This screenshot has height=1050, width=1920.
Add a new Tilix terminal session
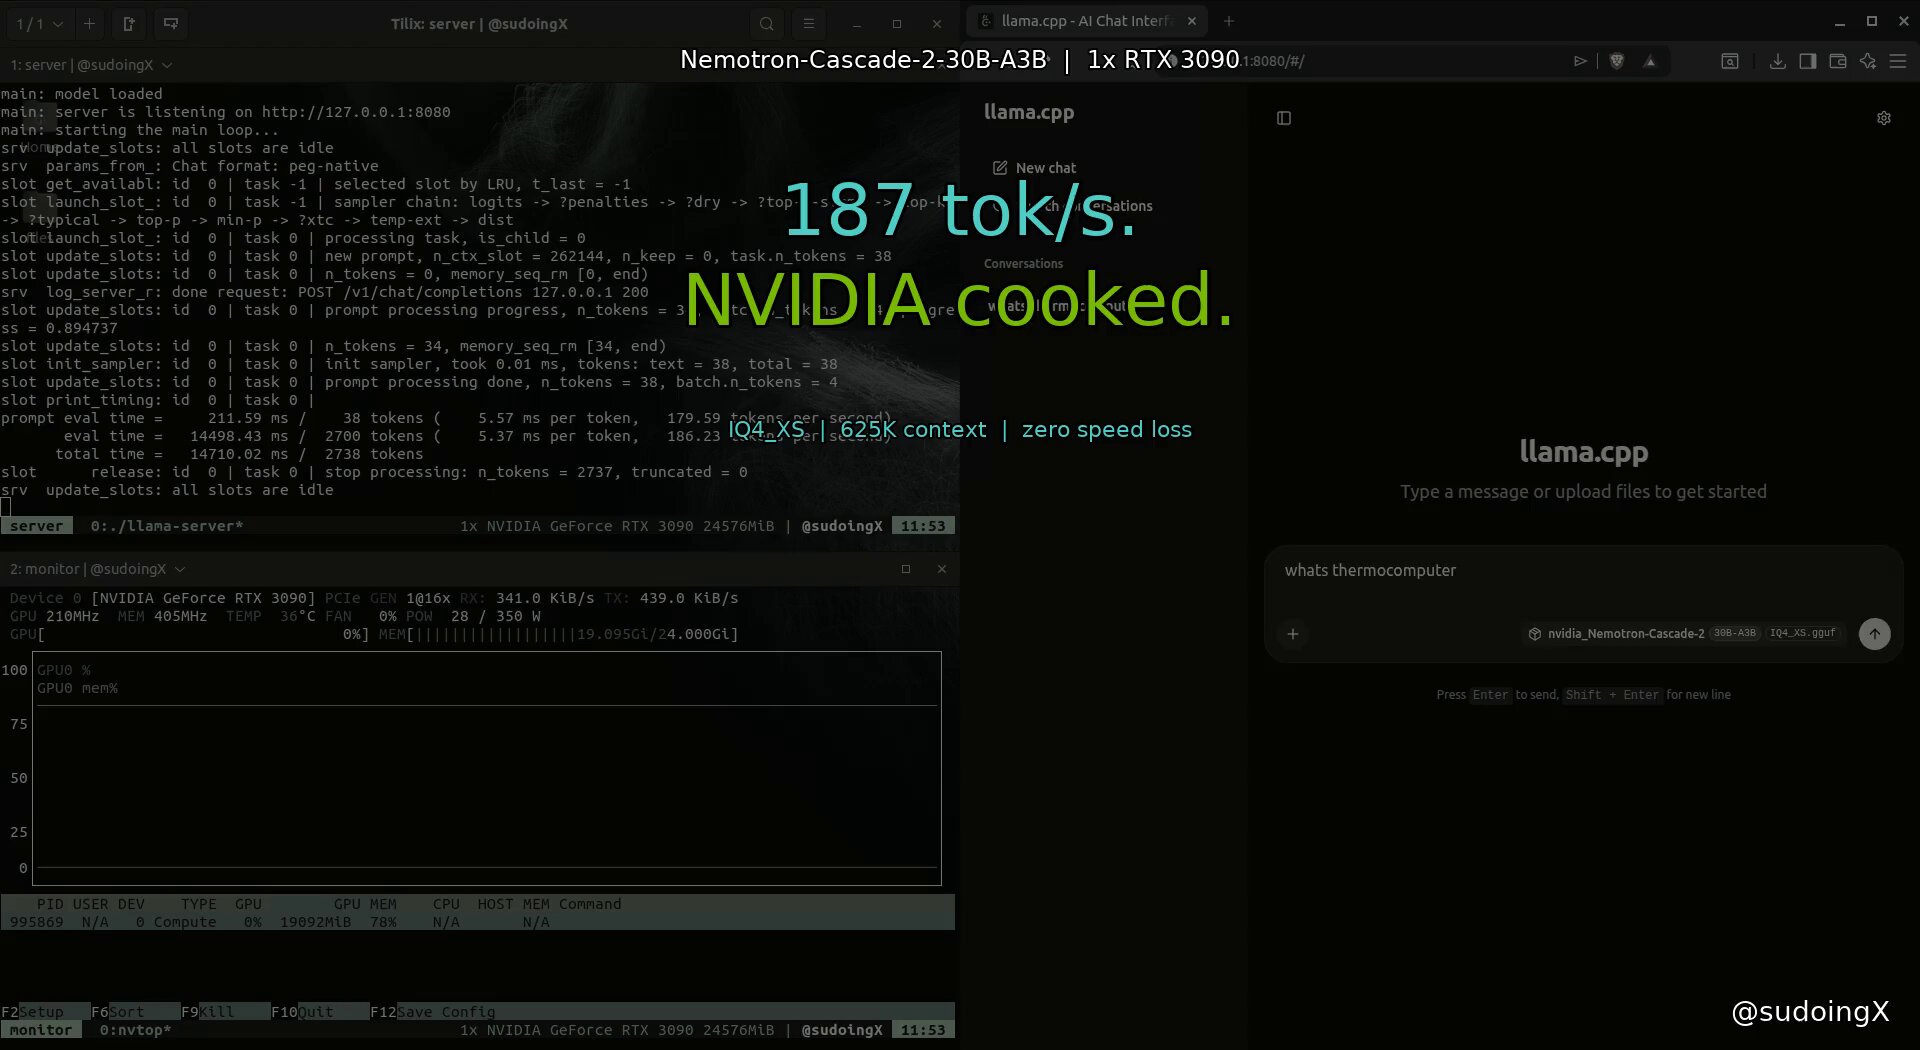(89, 24)
